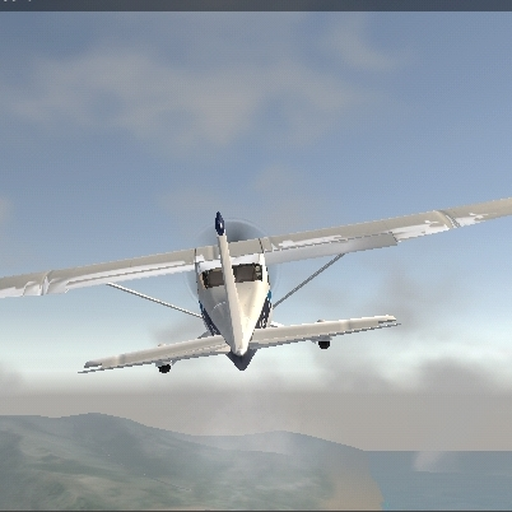Click the airplane's tail cone tip
This screenshot has width=512, height=512.
click(x=242, y=362)
